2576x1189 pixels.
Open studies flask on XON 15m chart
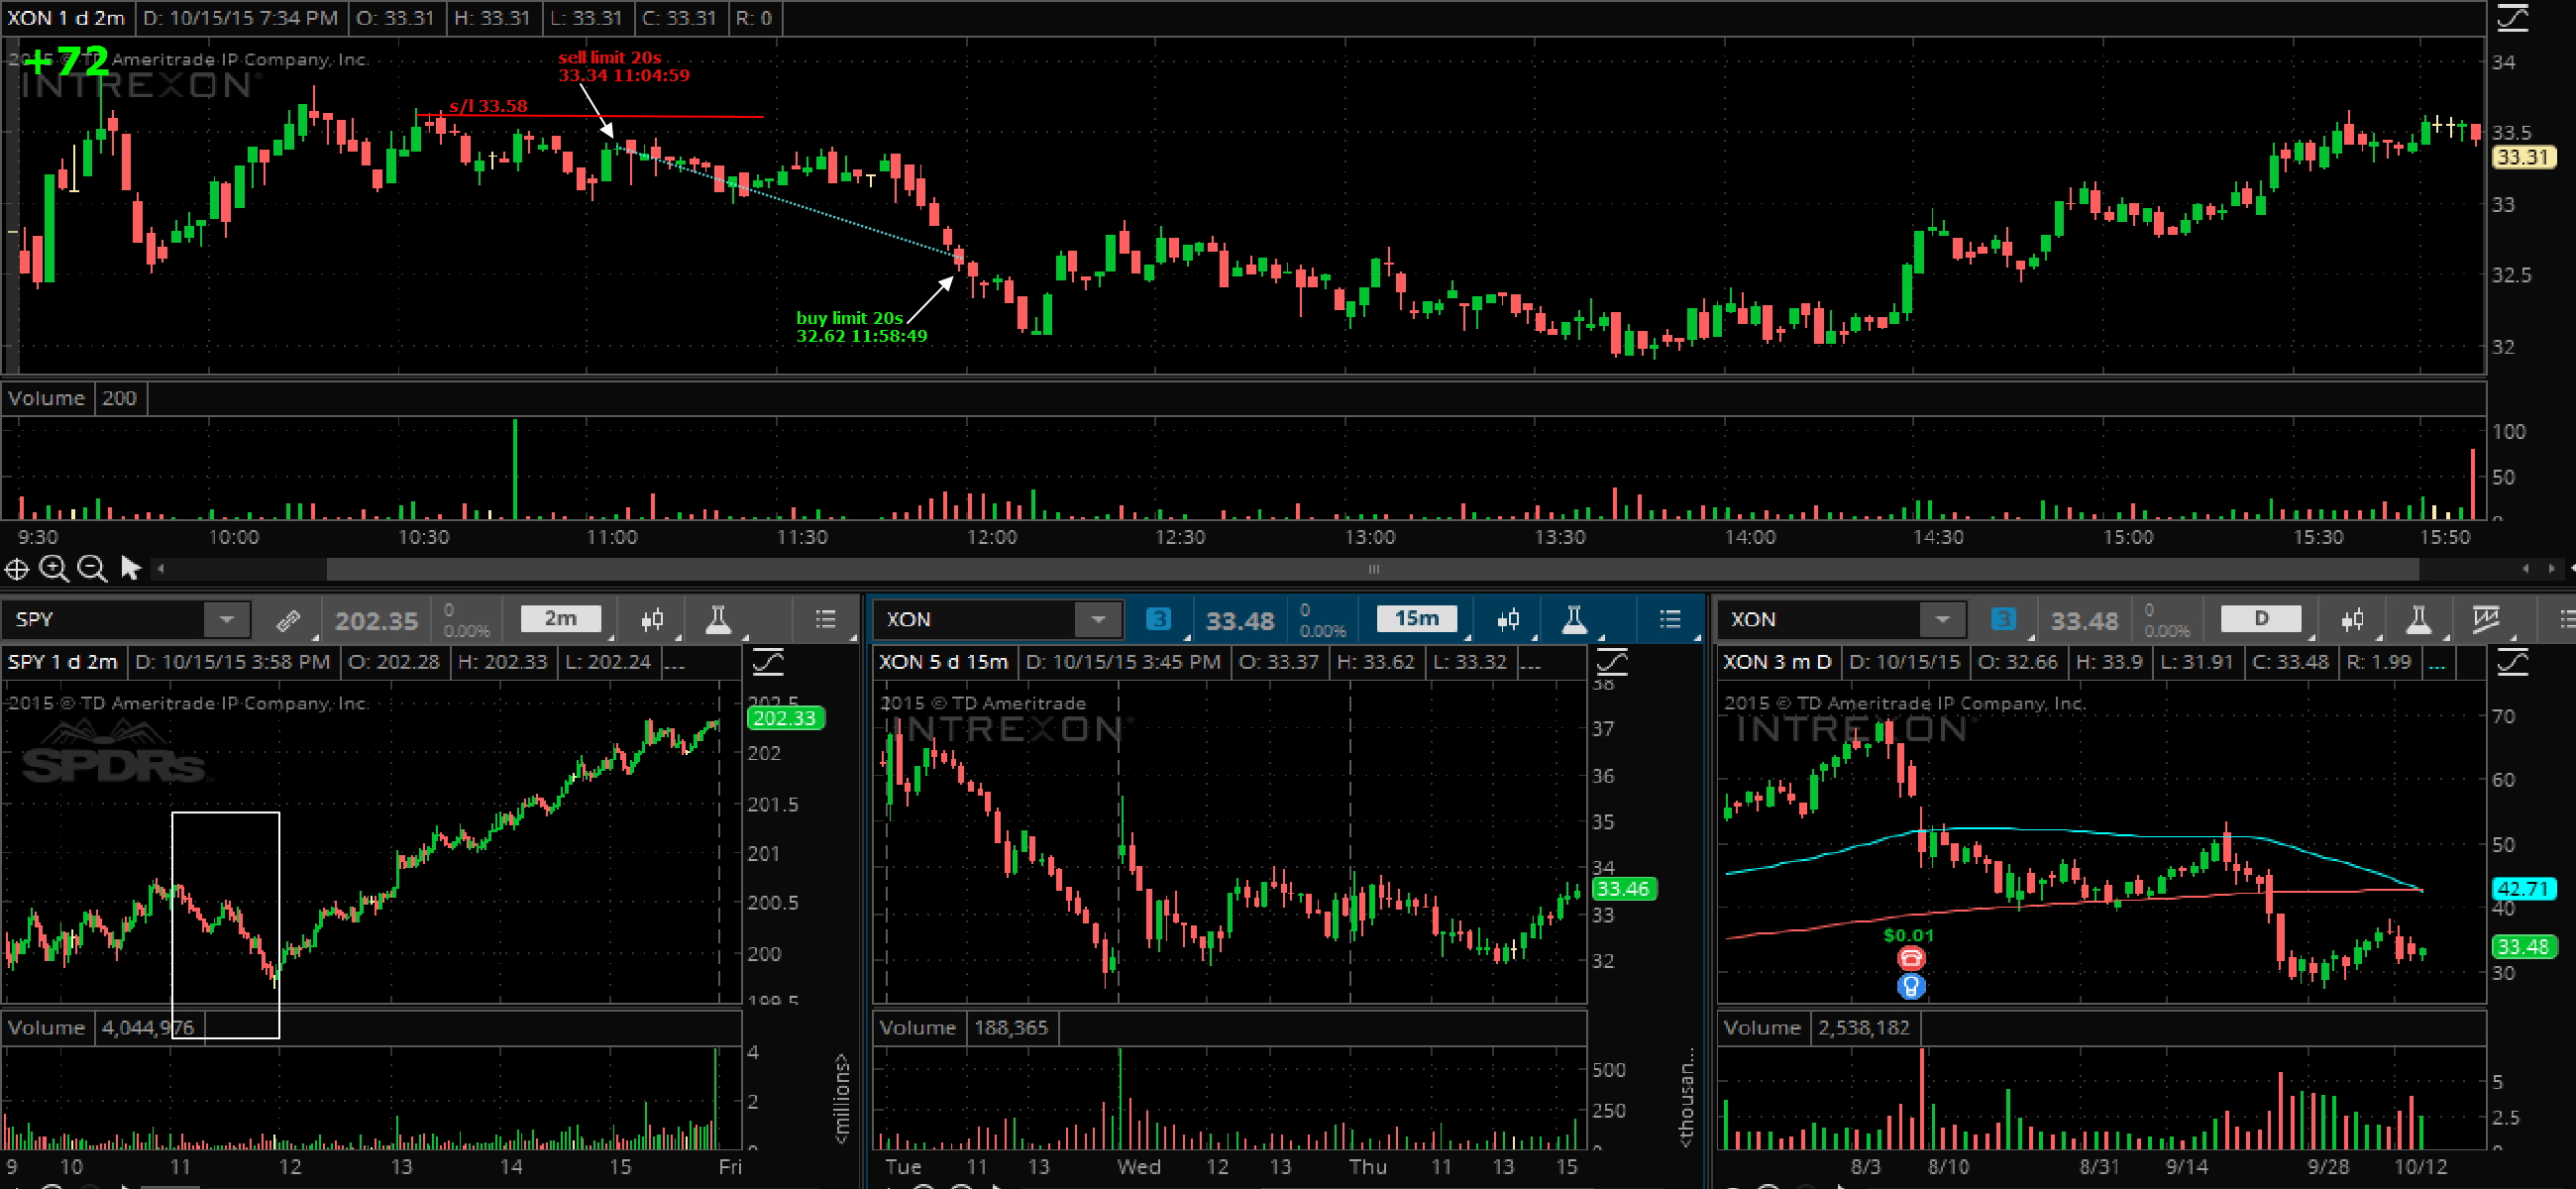[x=1574, y=620]
